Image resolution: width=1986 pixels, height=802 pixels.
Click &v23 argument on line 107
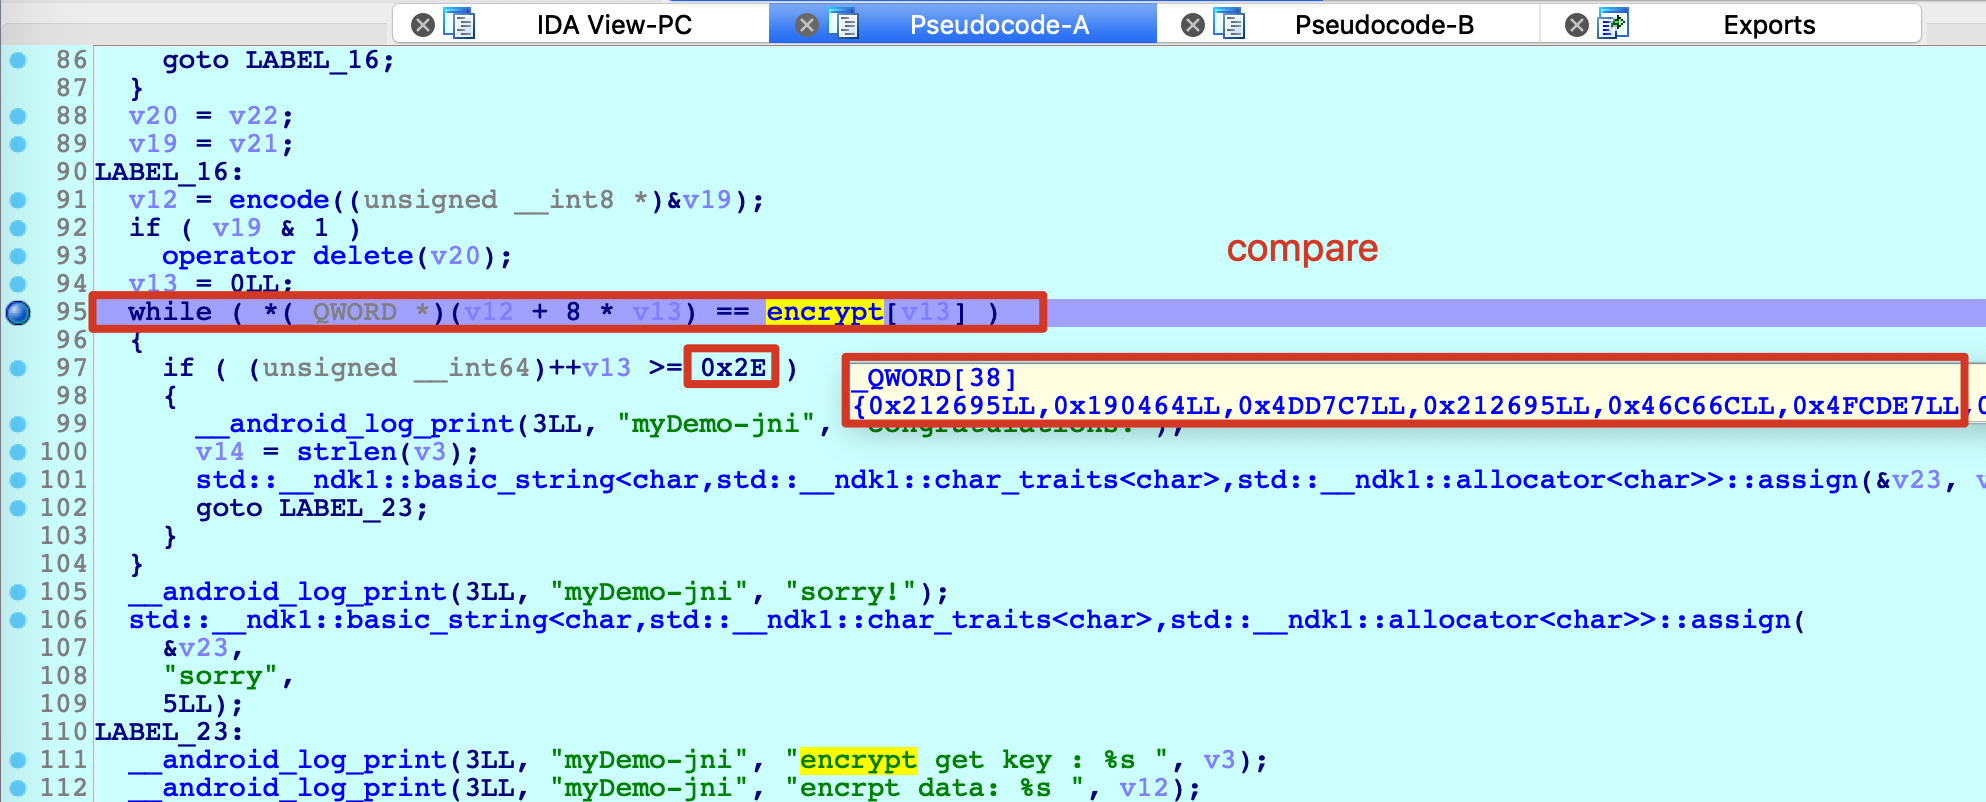tap(195, 648)
